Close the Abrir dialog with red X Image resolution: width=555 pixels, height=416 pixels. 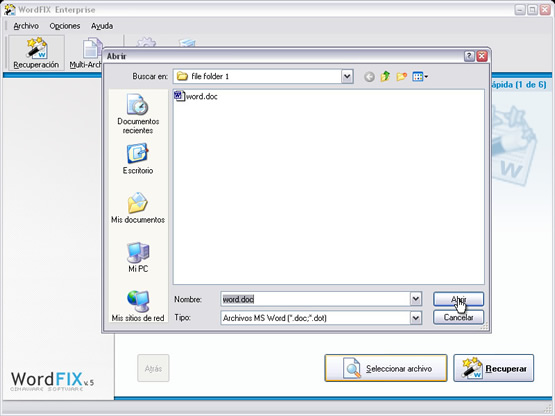point(482,56)
